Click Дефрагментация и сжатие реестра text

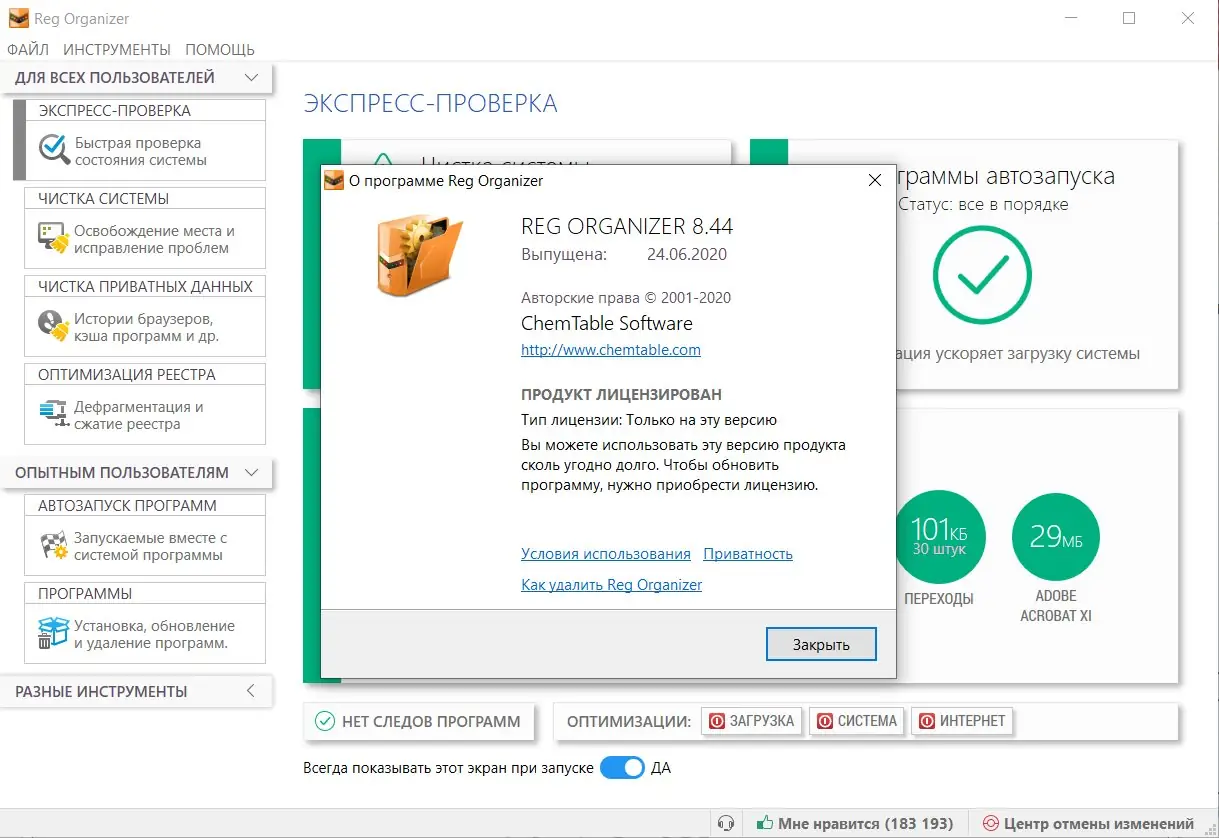point(139,415)
